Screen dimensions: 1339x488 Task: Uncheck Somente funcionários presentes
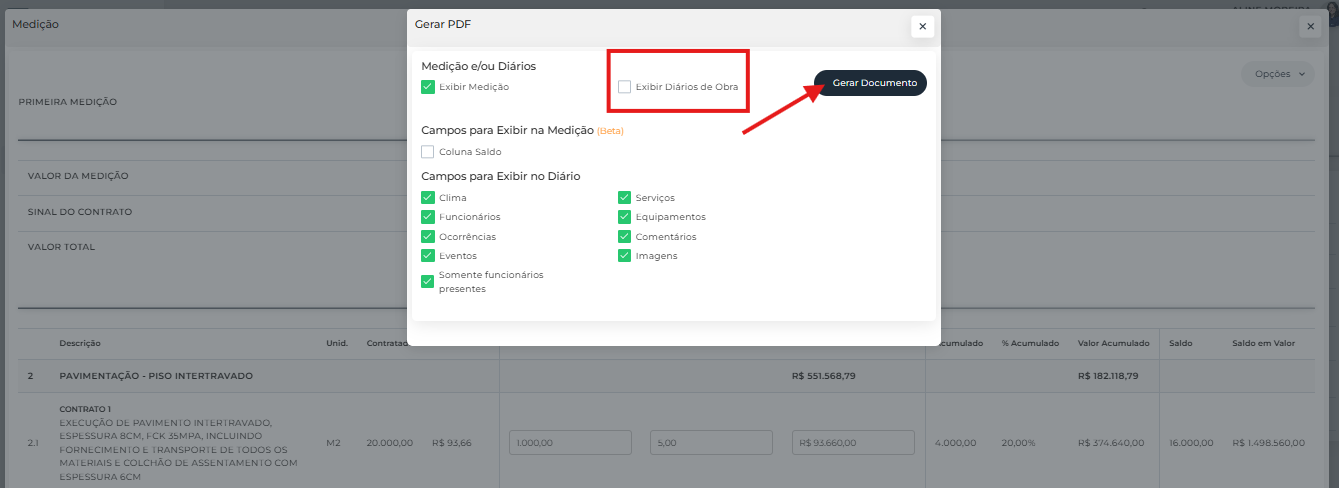(x=428, y=281)
